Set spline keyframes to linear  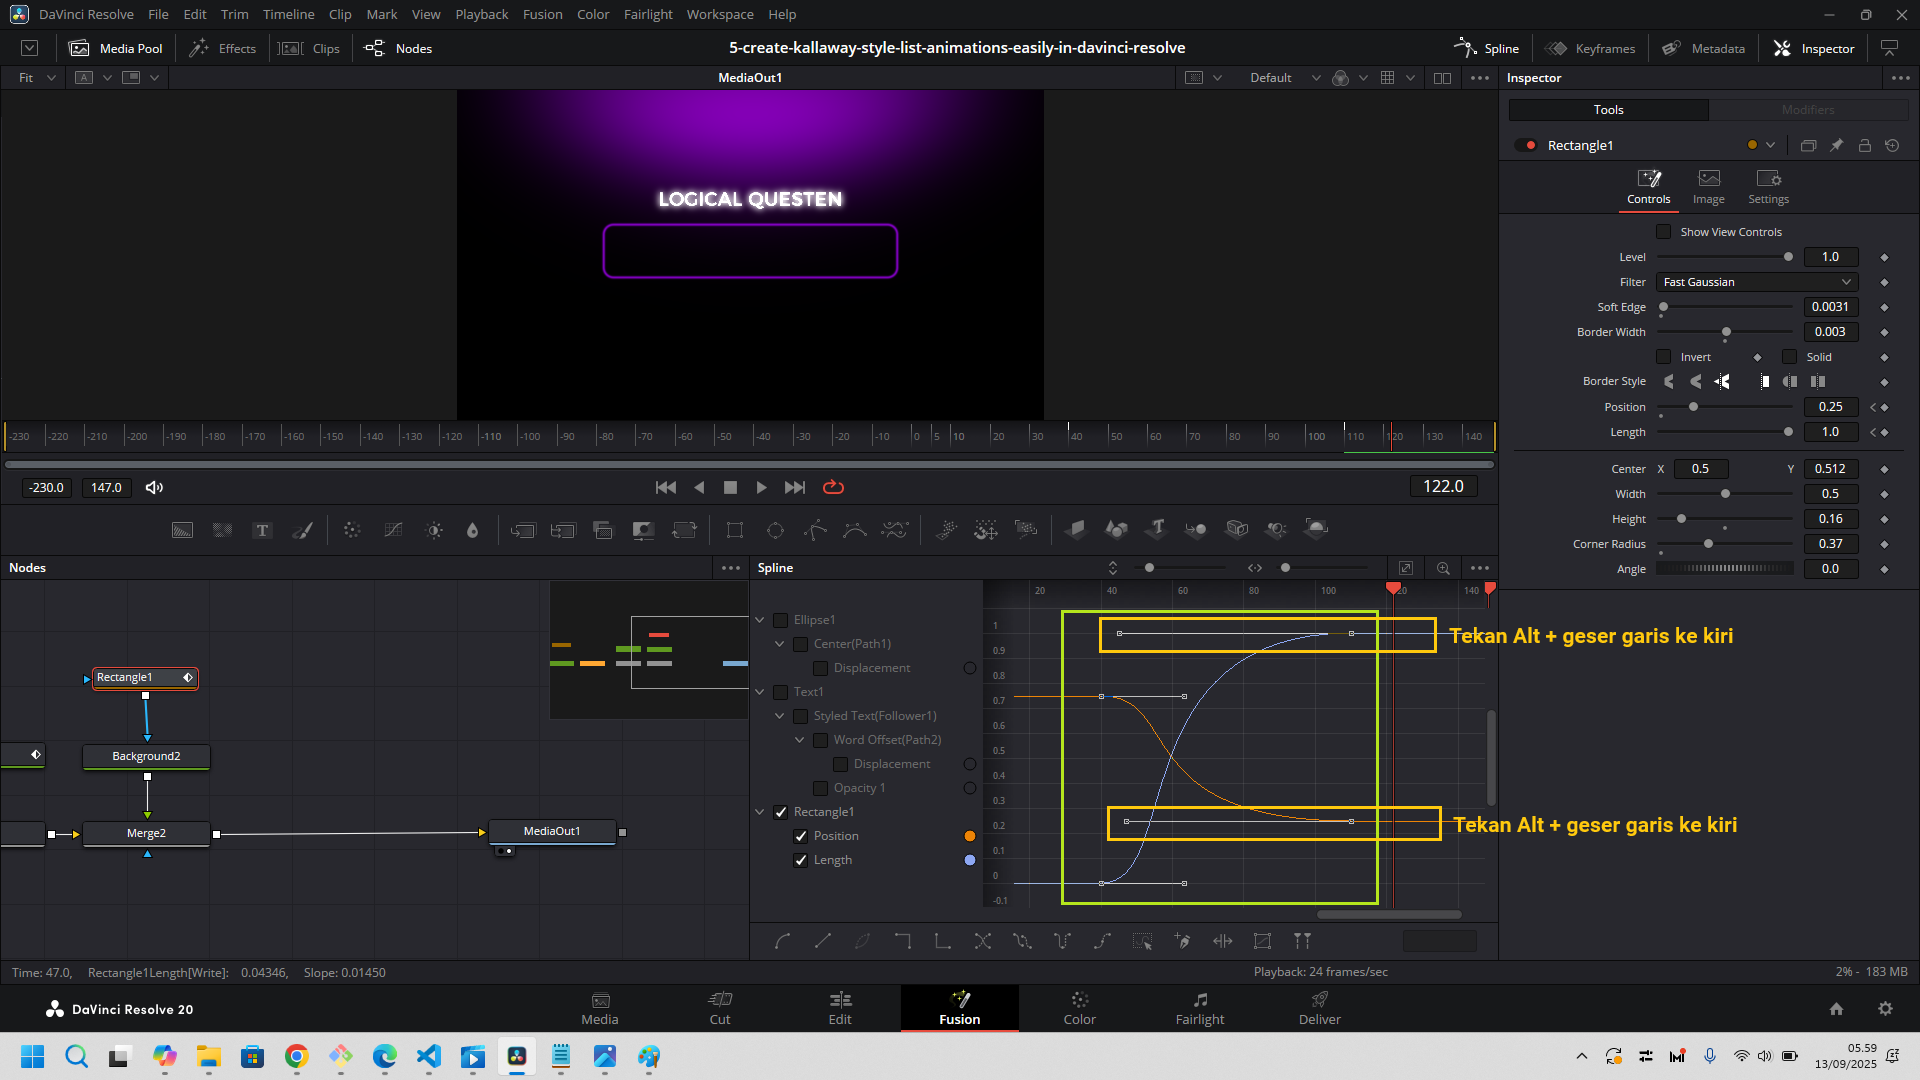(x=823, y=941)
